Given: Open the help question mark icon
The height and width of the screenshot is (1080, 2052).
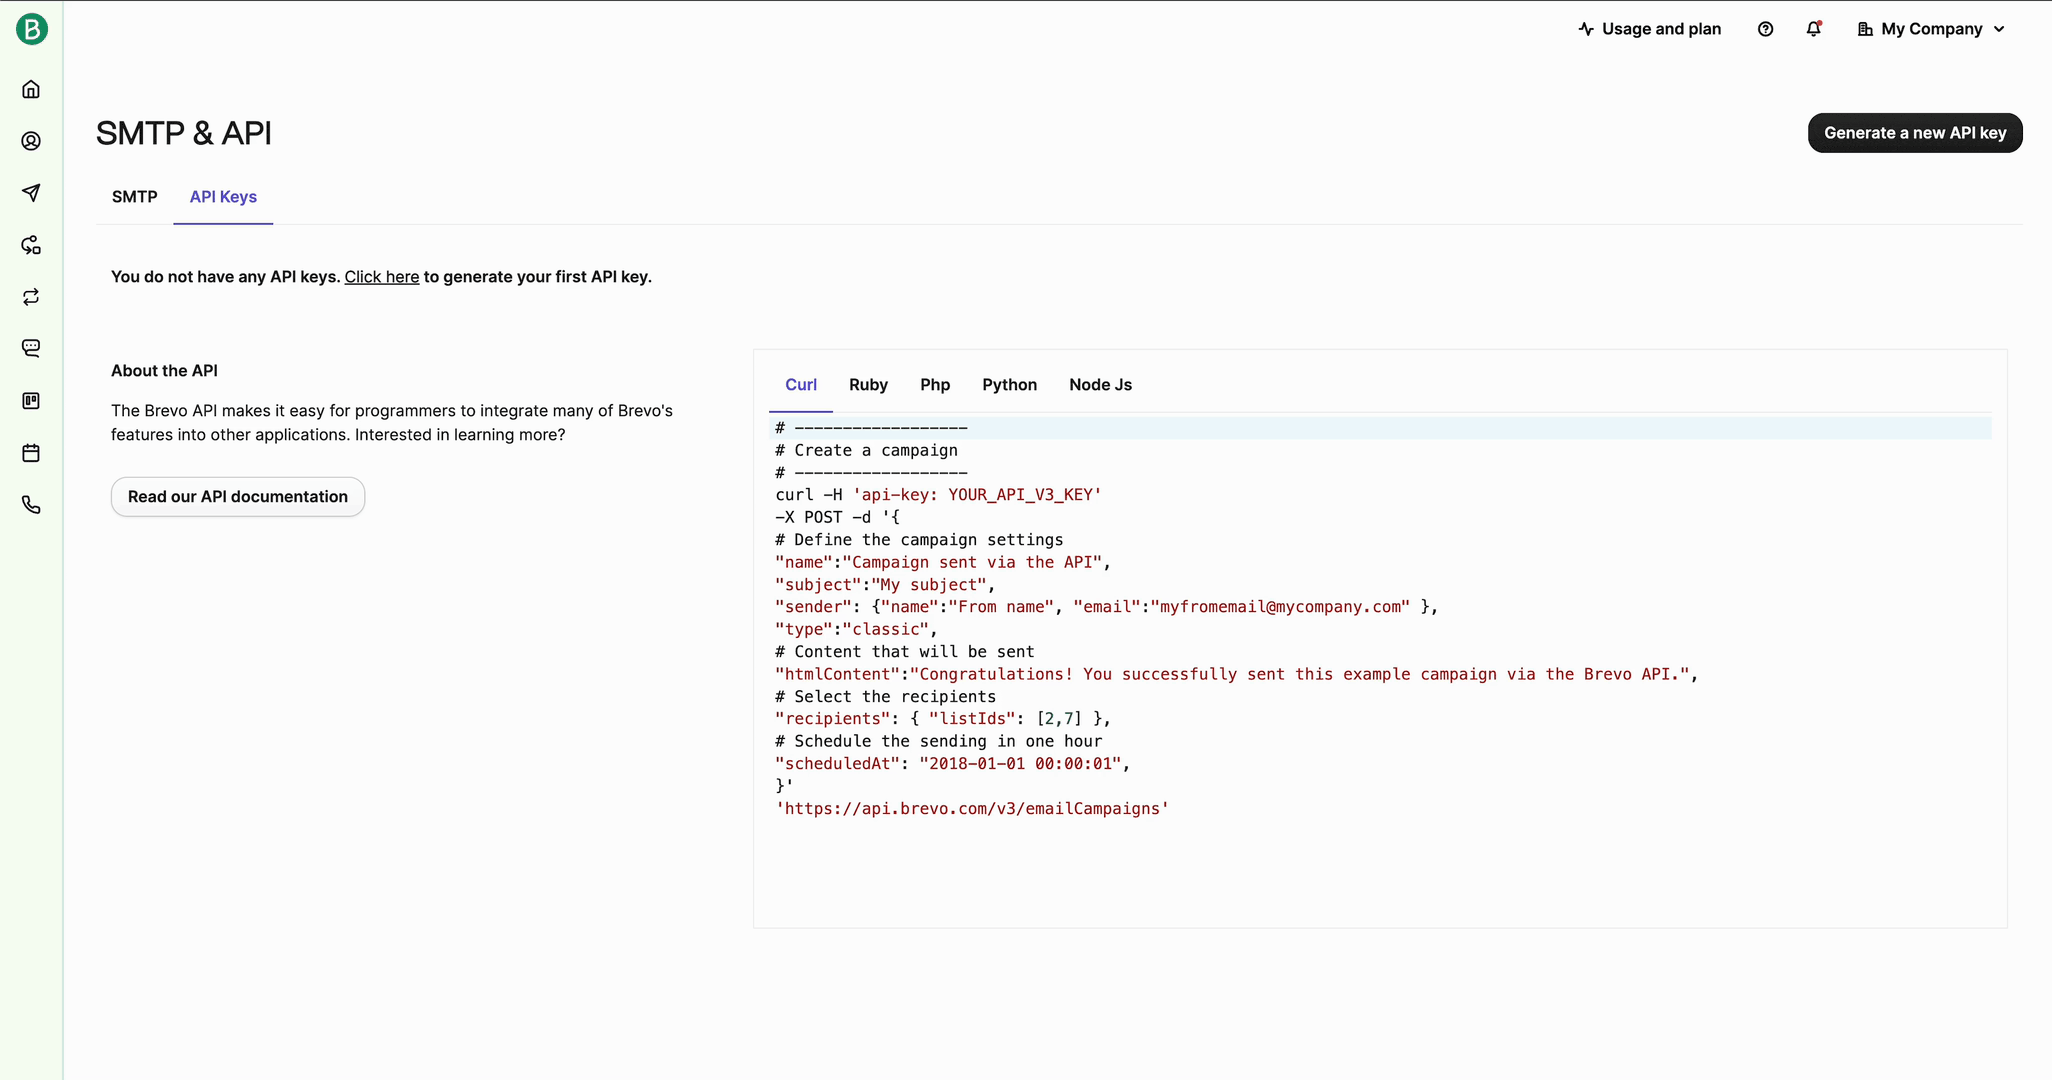Looking at the screenshot, I should (x=1765, y=29).
